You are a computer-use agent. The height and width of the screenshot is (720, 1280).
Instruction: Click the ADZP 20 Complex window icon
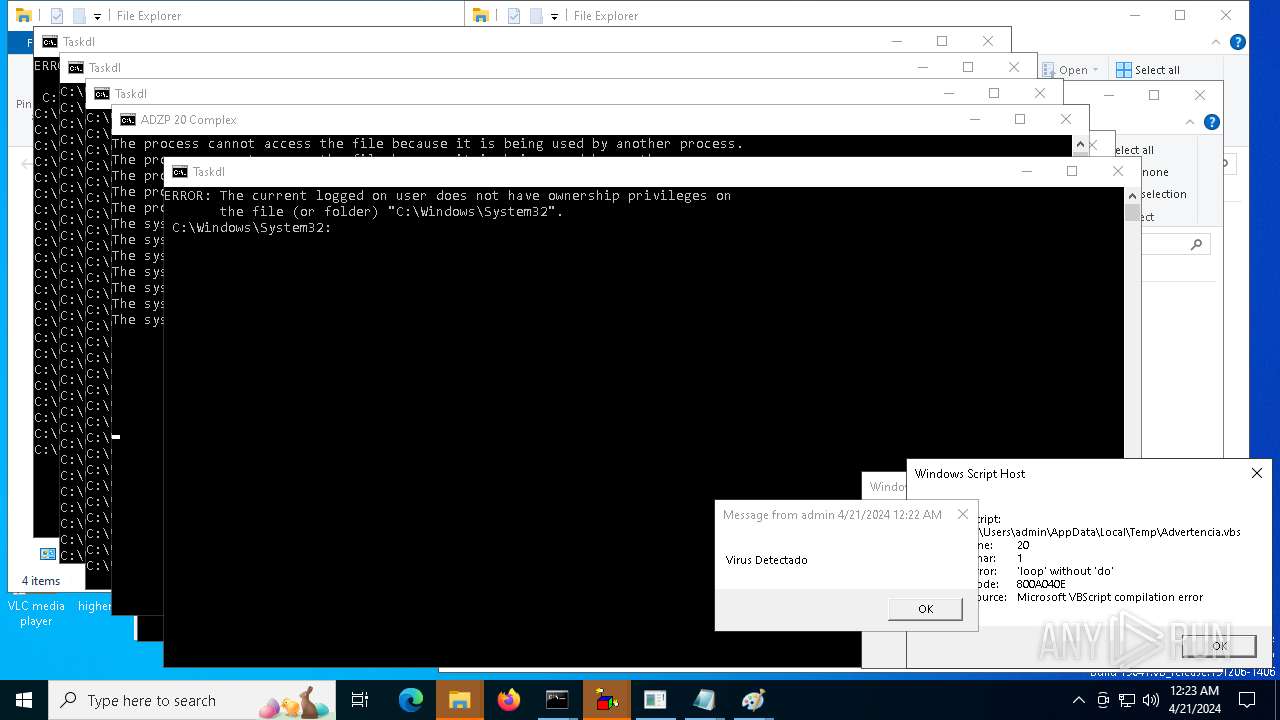coord(128,120)
